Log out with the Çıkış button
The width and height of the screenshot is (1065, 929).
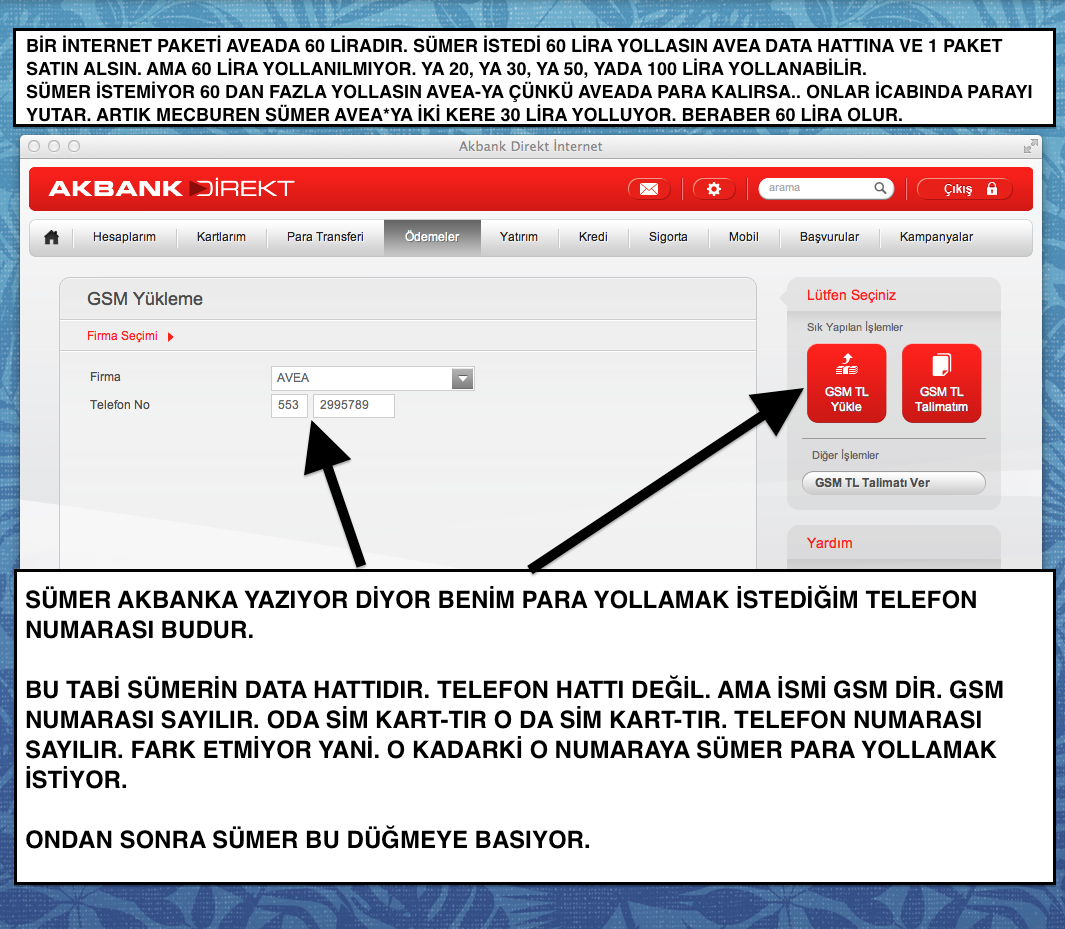[964, 189]
